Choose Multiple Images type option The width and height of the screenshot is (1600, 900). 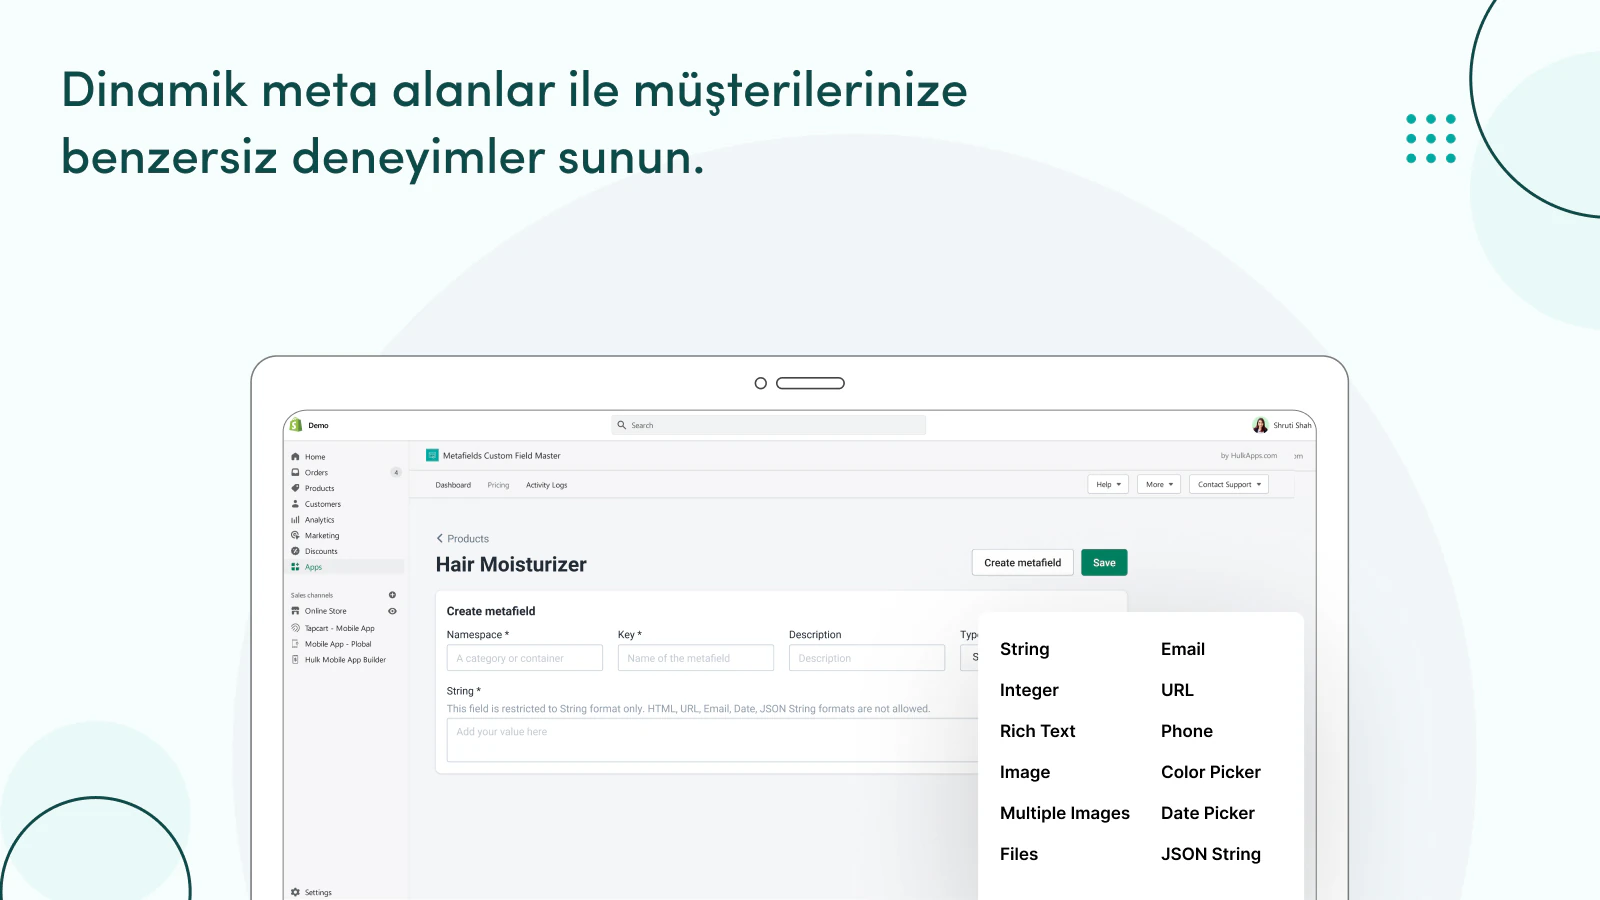click(x=1065, y=814)
